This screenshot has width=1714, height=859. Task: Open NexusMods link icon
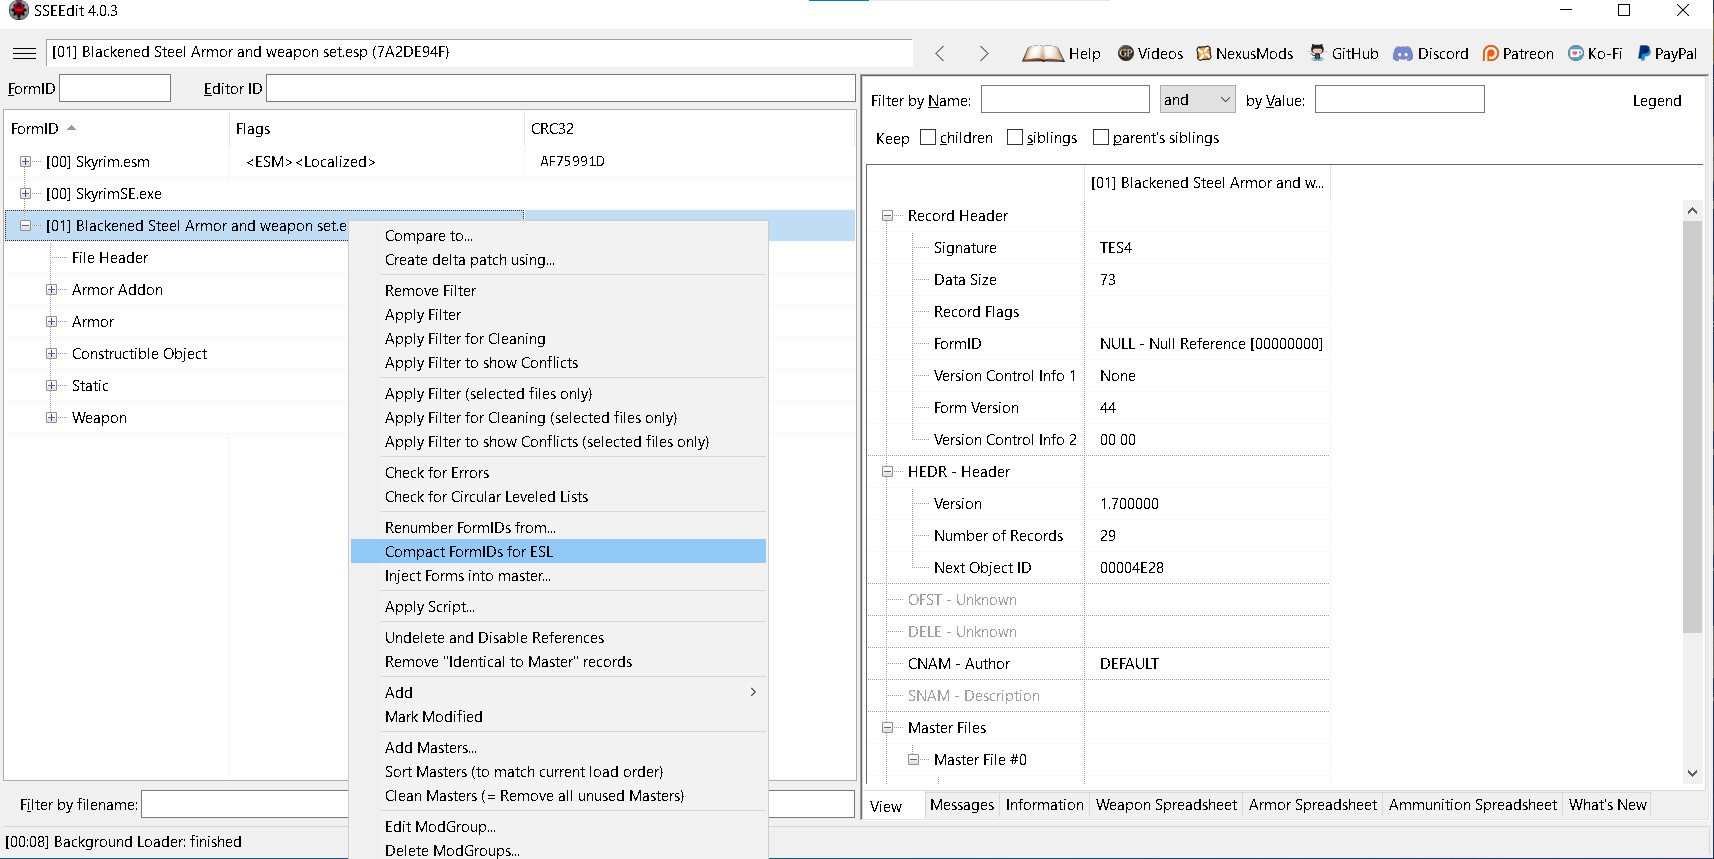click(x=1204, y=53)
